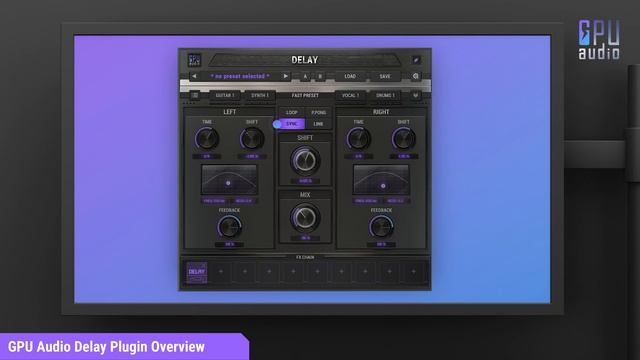This screenshot has width=640, height=360.
Task: Click the RIGHT SHIFT value field
Action: (403, 156)
